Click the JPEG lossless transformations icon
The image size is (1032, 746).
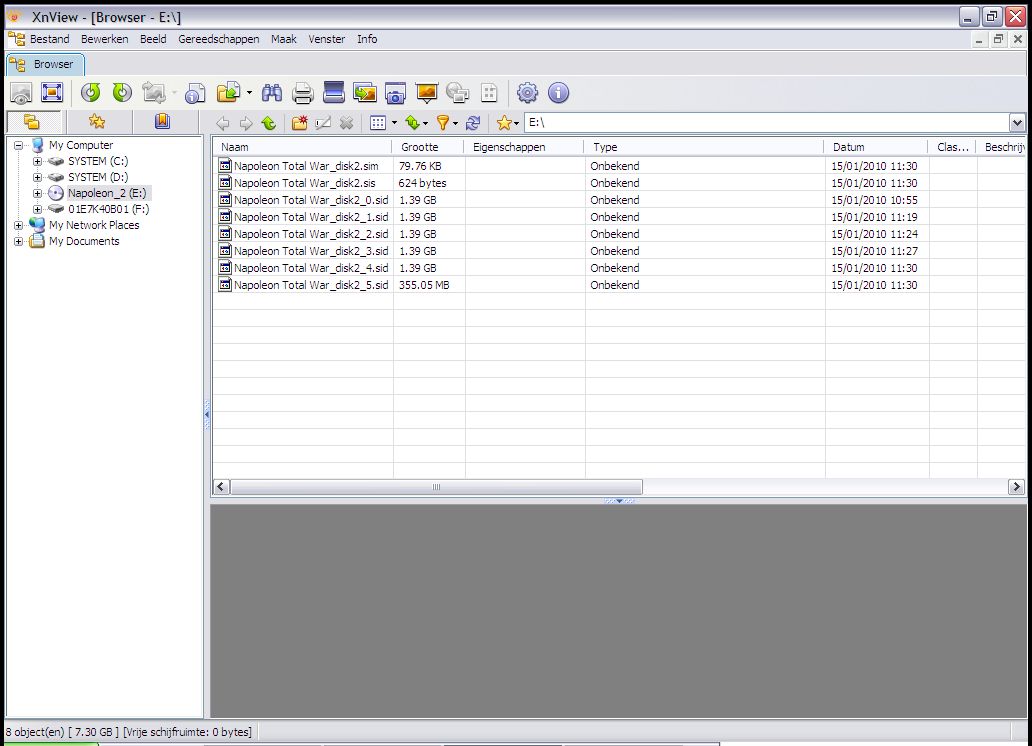(x=154, y=93)
